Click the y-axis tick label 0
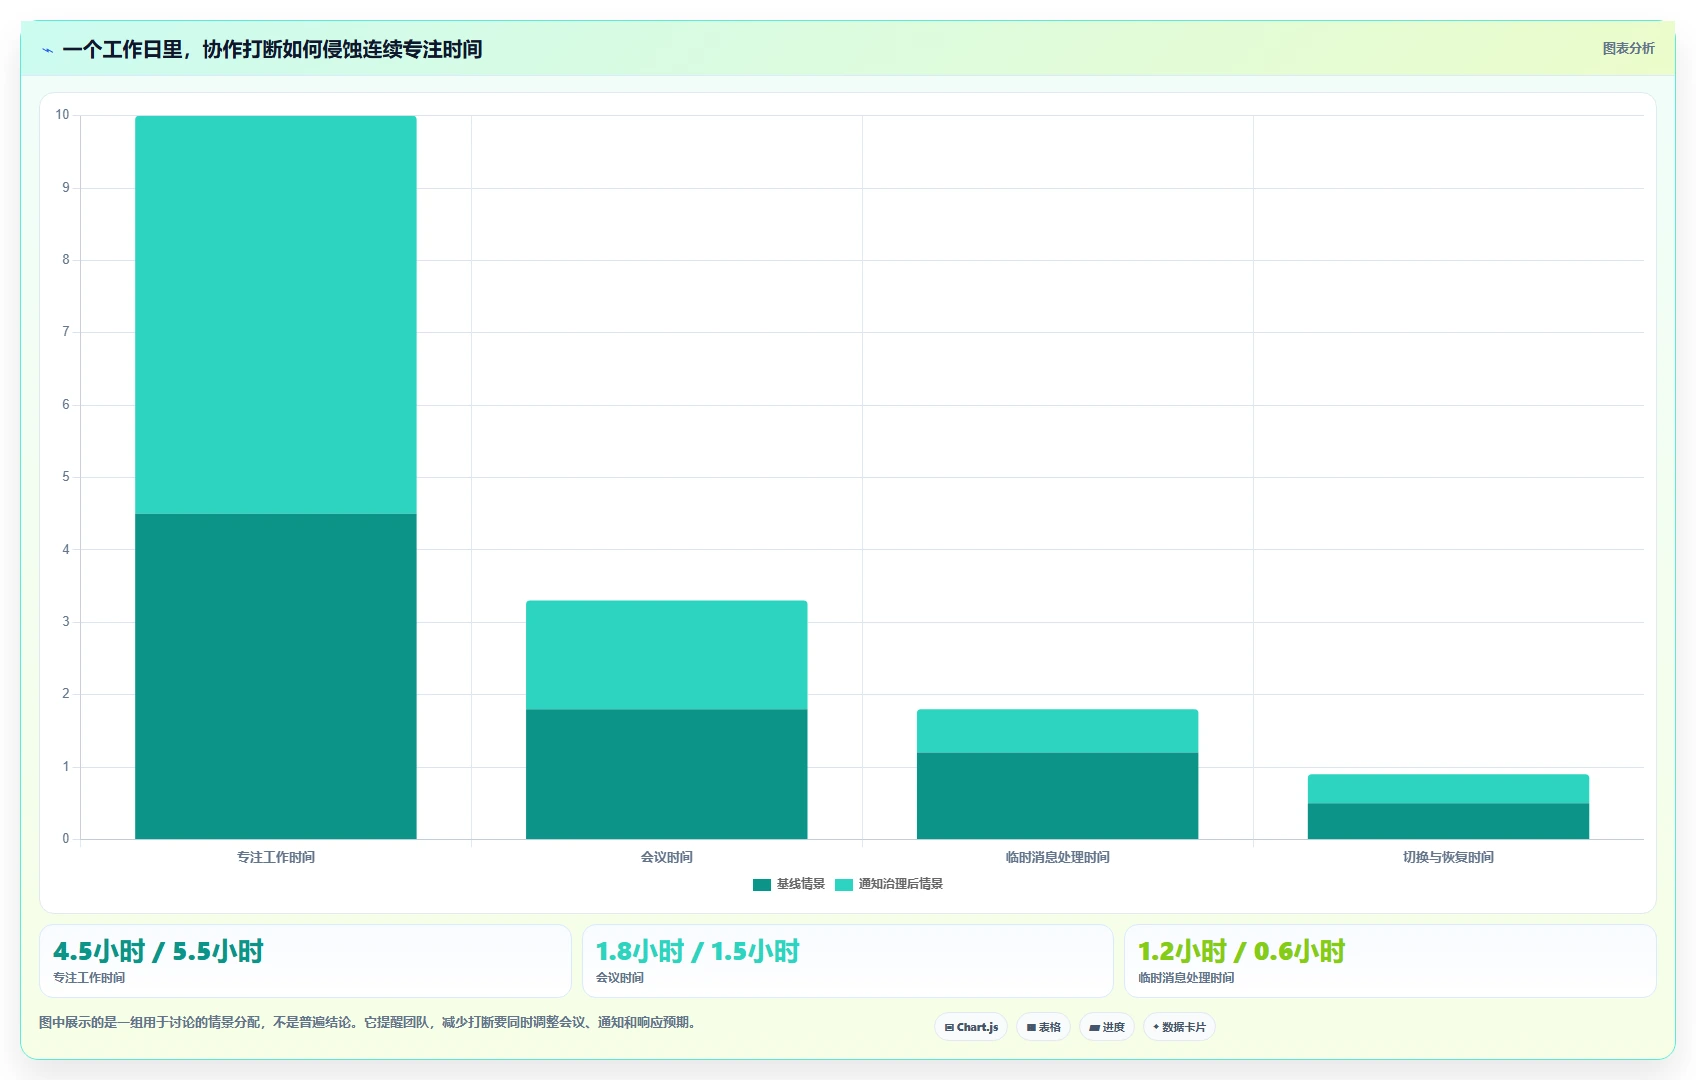 pyautogui.click(x=66, y=839)
